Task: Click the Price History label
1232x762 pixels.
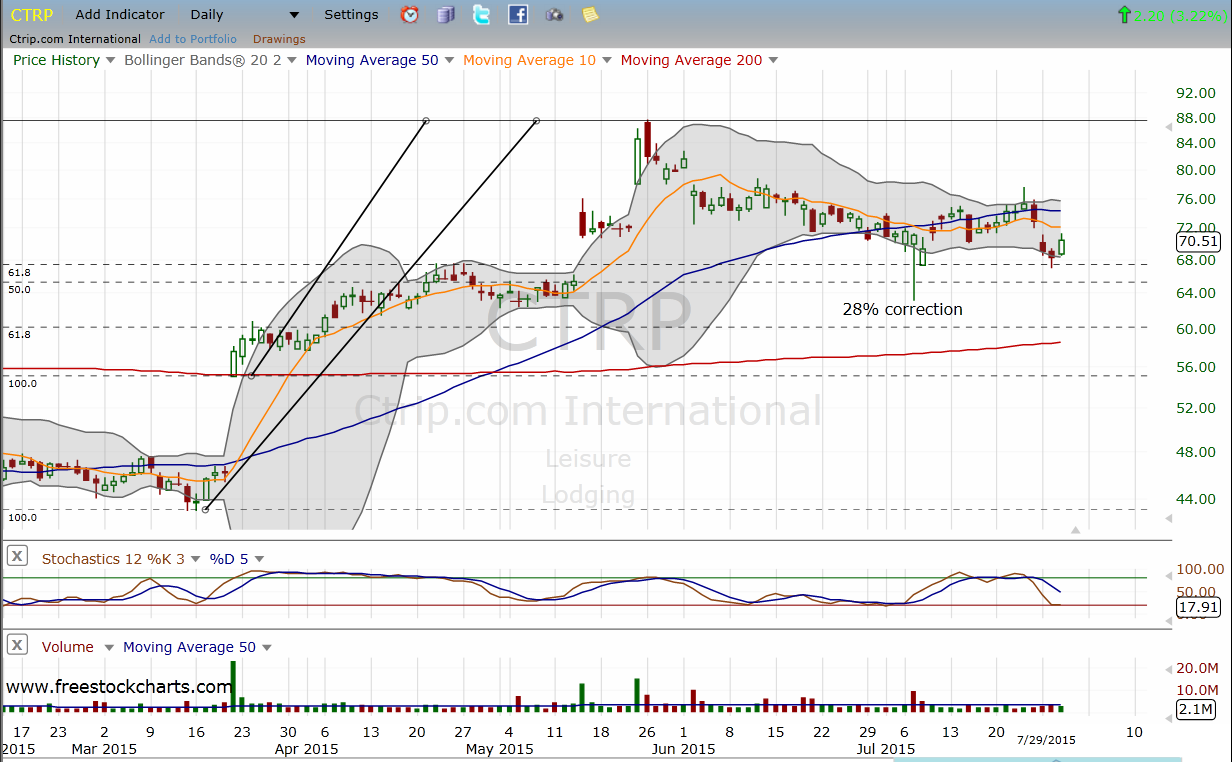Action: [56, 60]
